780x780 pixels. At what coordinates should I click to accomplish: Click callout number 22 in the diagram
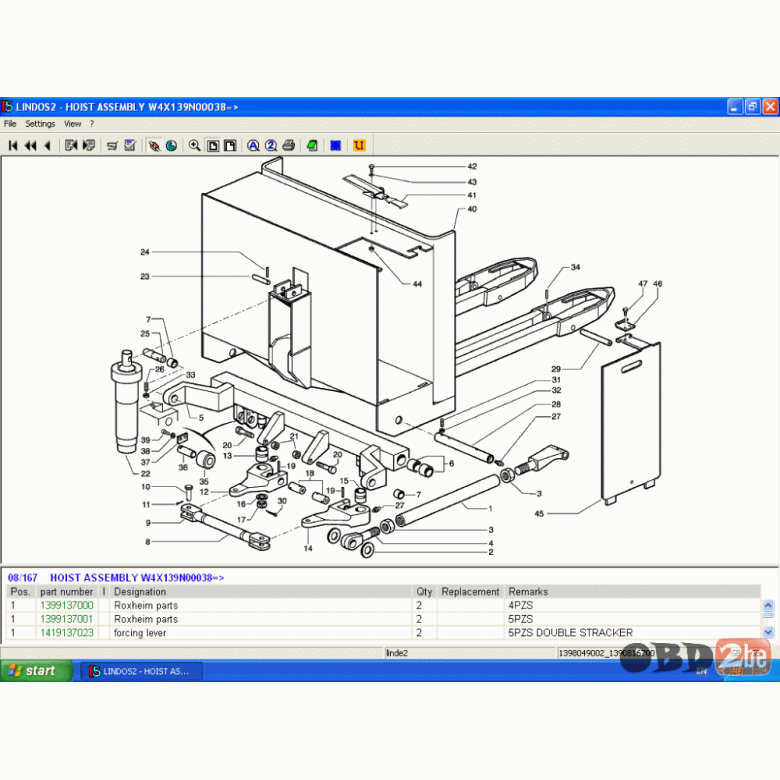click(145, 474)
